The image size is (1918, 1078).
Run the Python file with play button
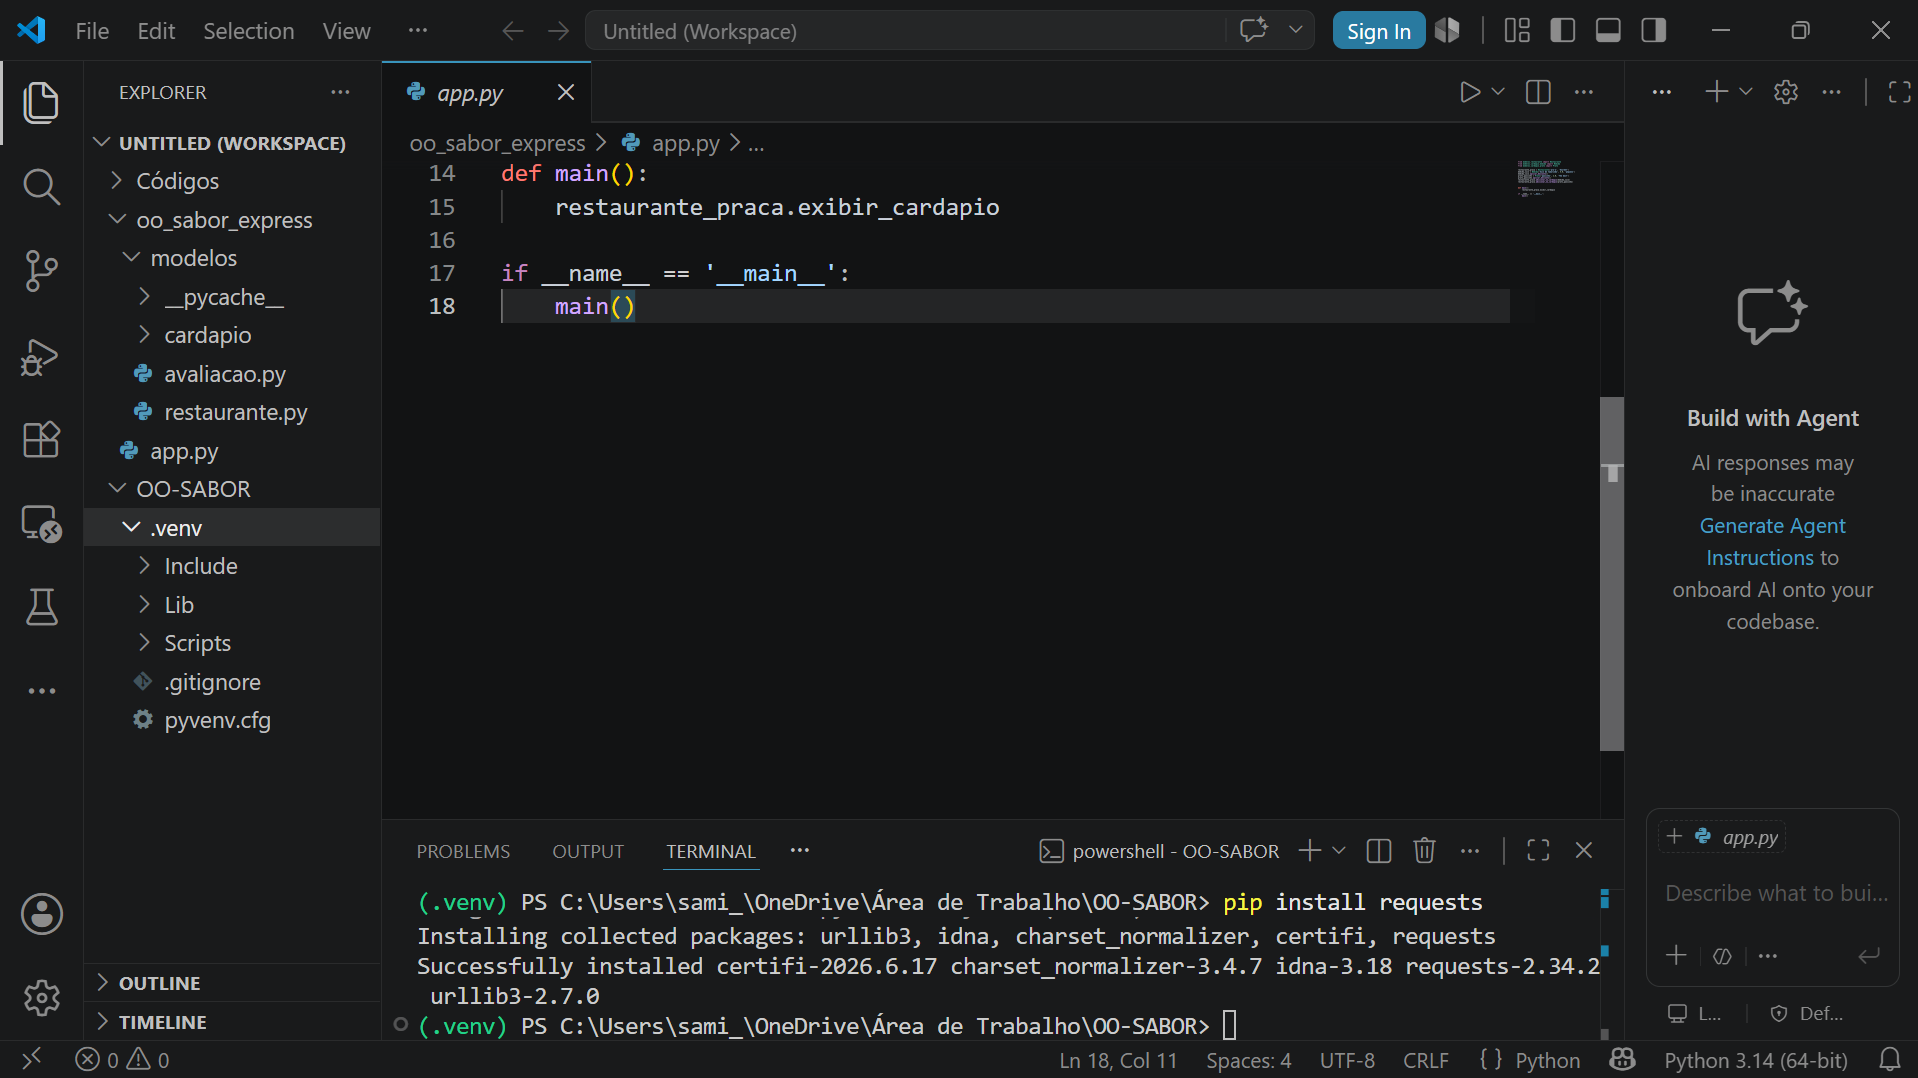[x=1469, y=92]
